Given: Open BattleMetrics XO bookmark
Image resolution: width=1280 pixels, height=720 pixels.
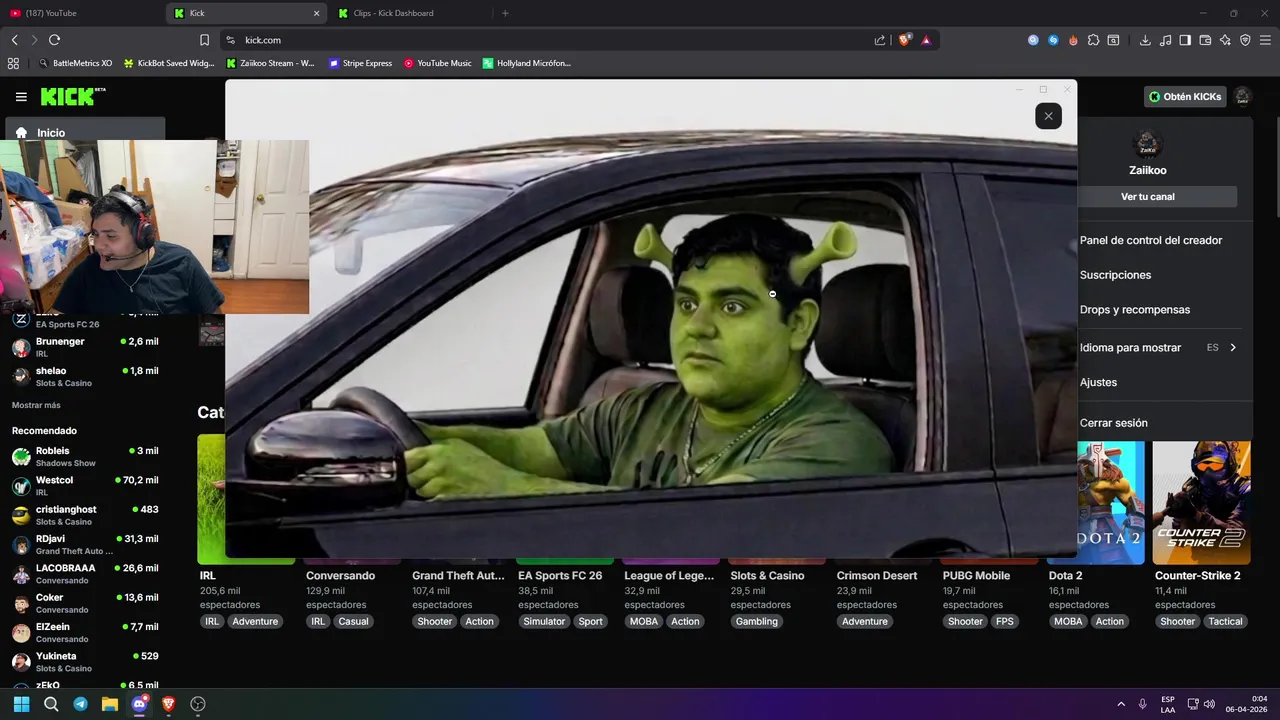Looking at the screenshot, I should tap(75, 63).
